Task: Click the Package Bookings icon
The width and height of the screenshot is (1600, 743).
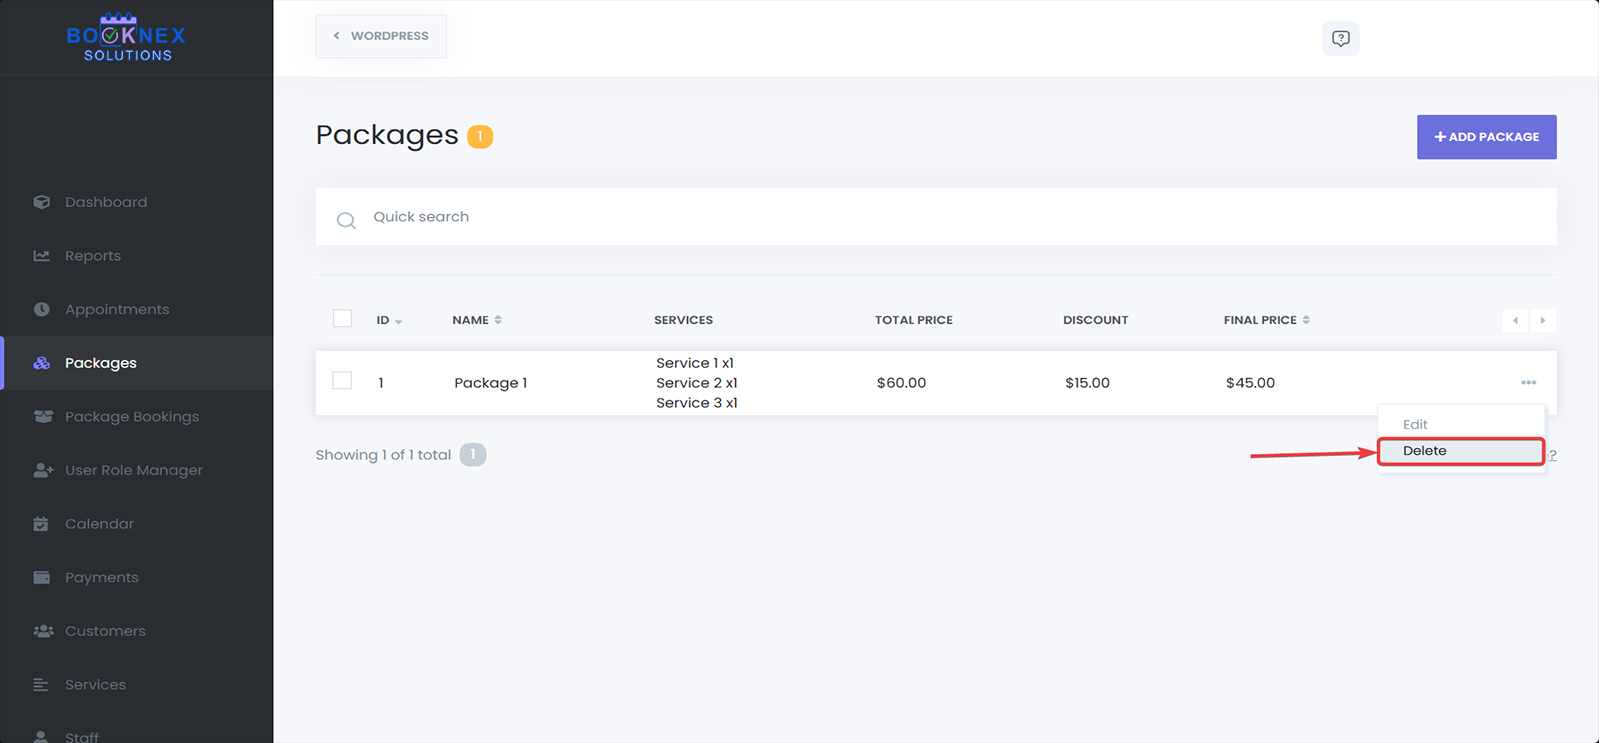Action: pyautogui.click(x=43, y=417)
